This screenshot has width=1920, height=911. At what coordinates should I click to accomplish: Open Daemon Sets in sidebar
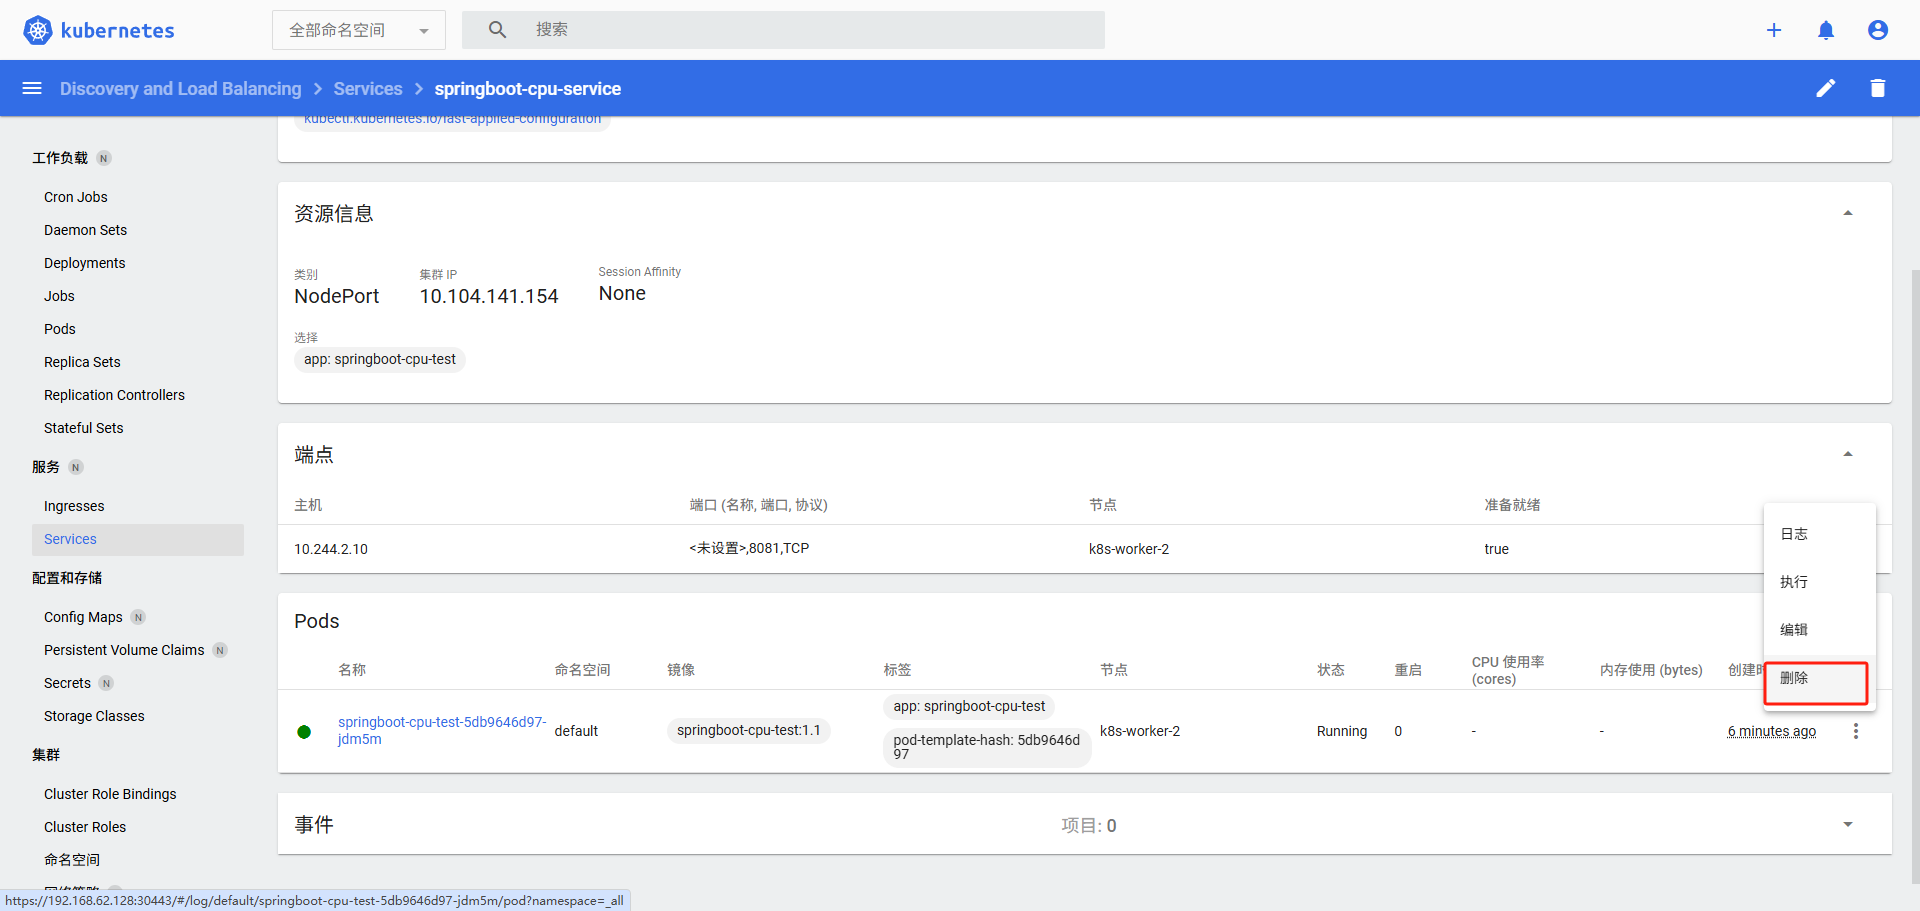coord(85,230)
